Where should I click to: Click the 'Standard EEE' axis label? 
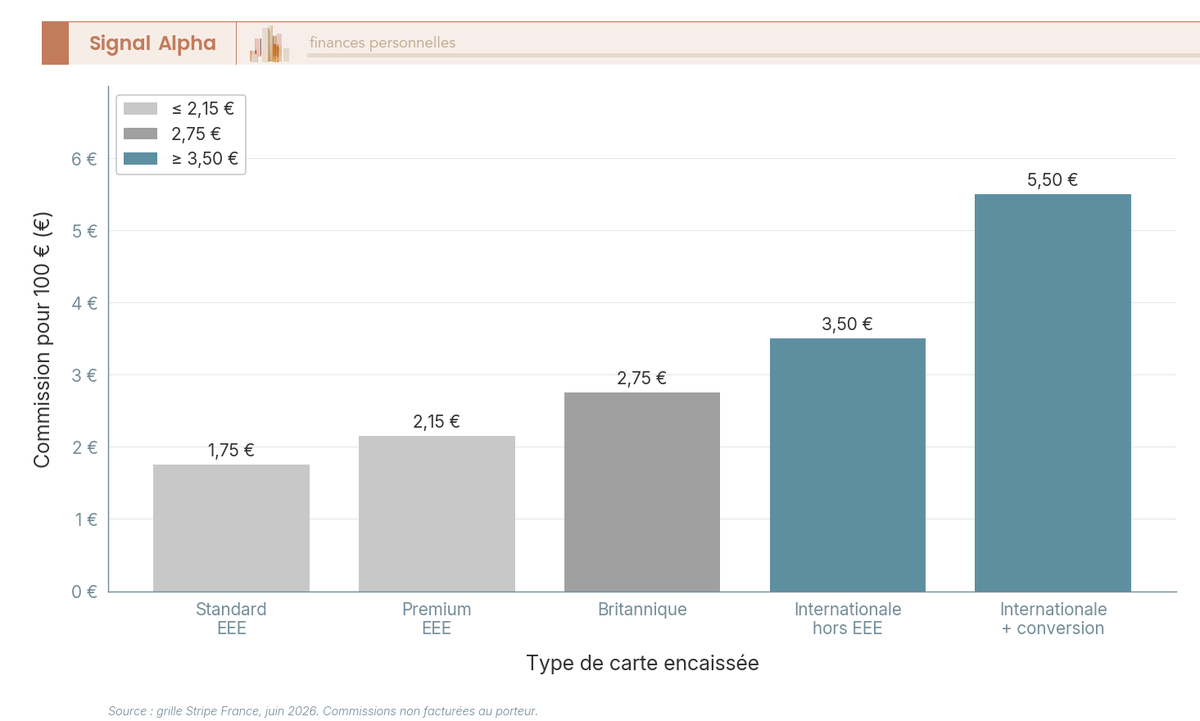point(231,619)
